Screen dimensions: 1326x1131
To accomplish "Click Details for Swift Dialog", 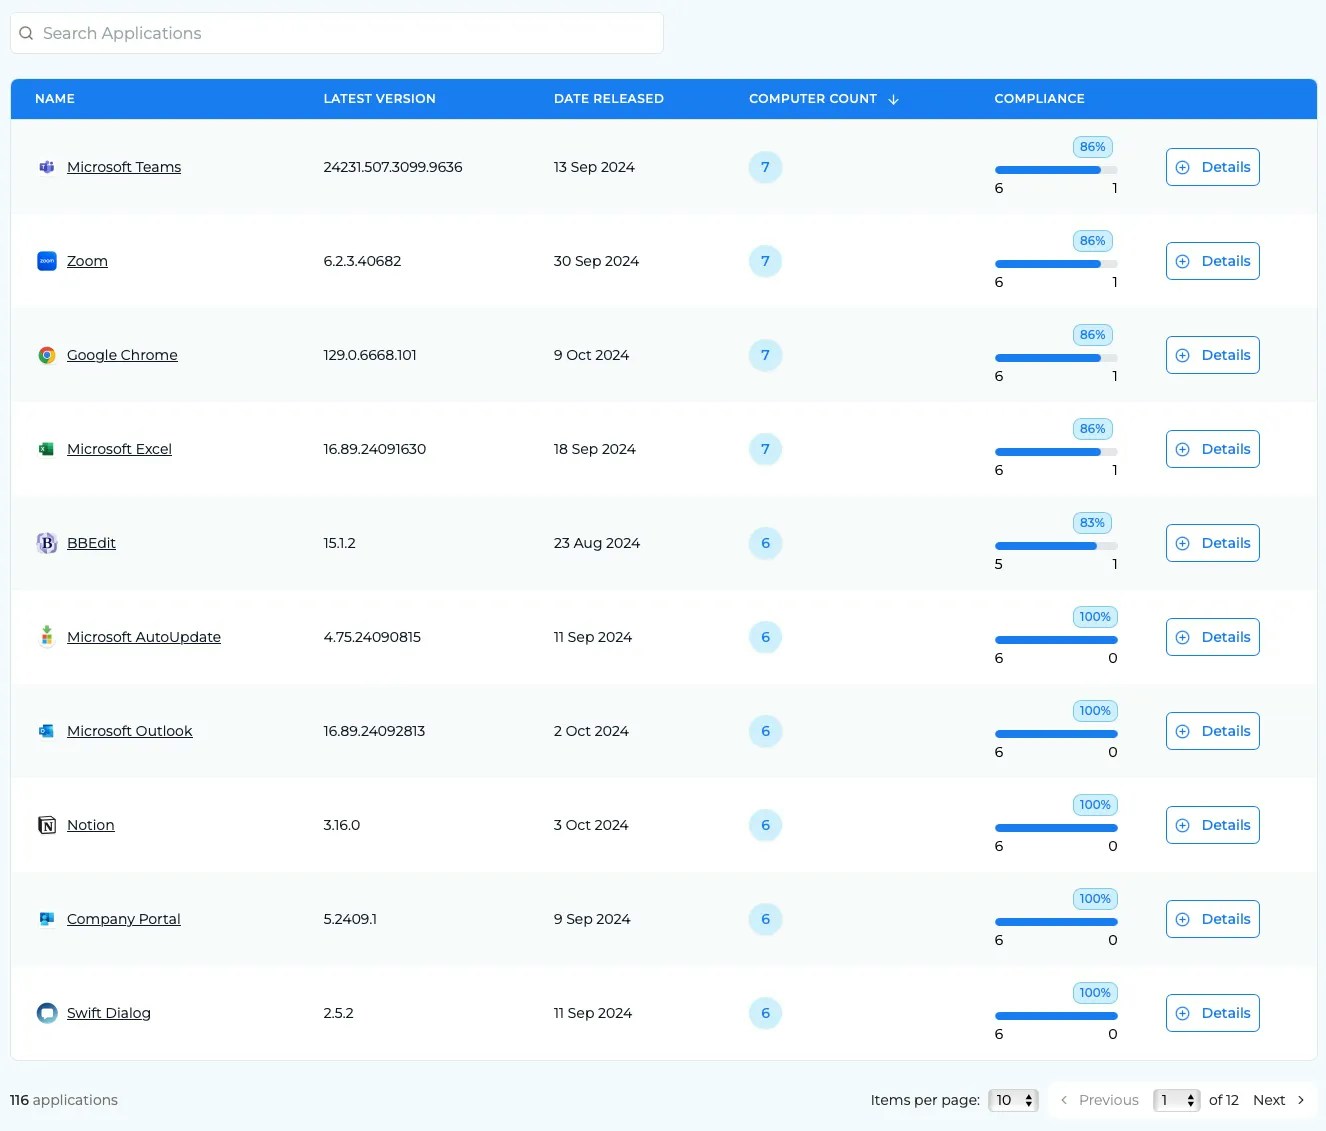I will (x=1212, y=1013).
